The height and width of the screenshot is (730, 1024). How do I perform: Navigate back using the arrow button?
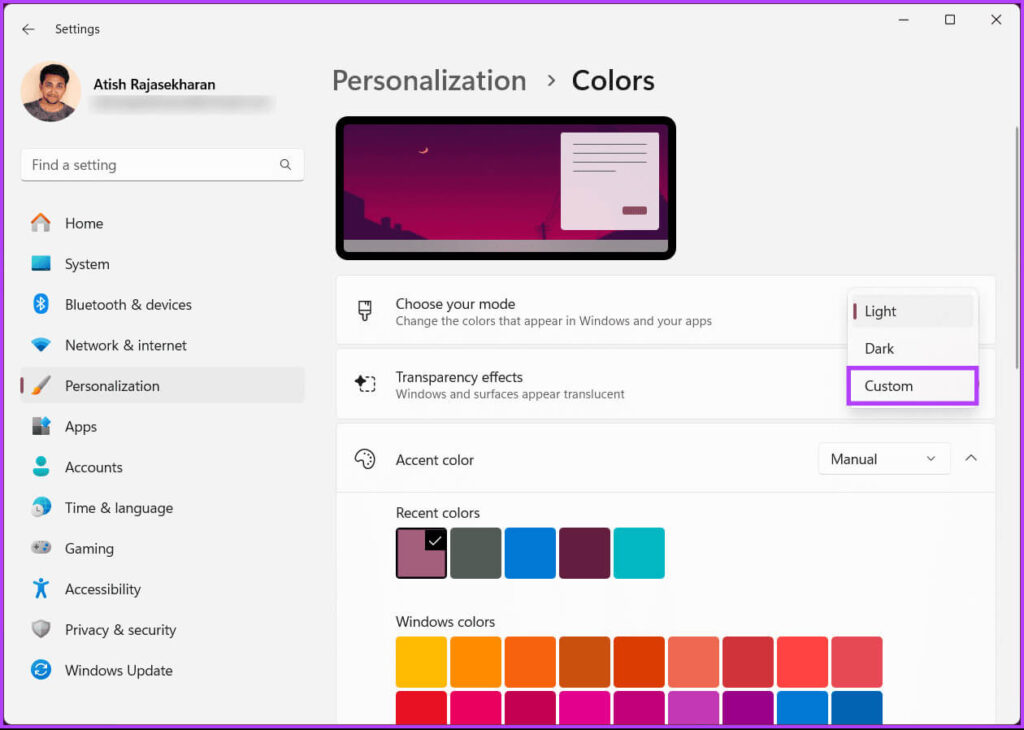(28, 29)
